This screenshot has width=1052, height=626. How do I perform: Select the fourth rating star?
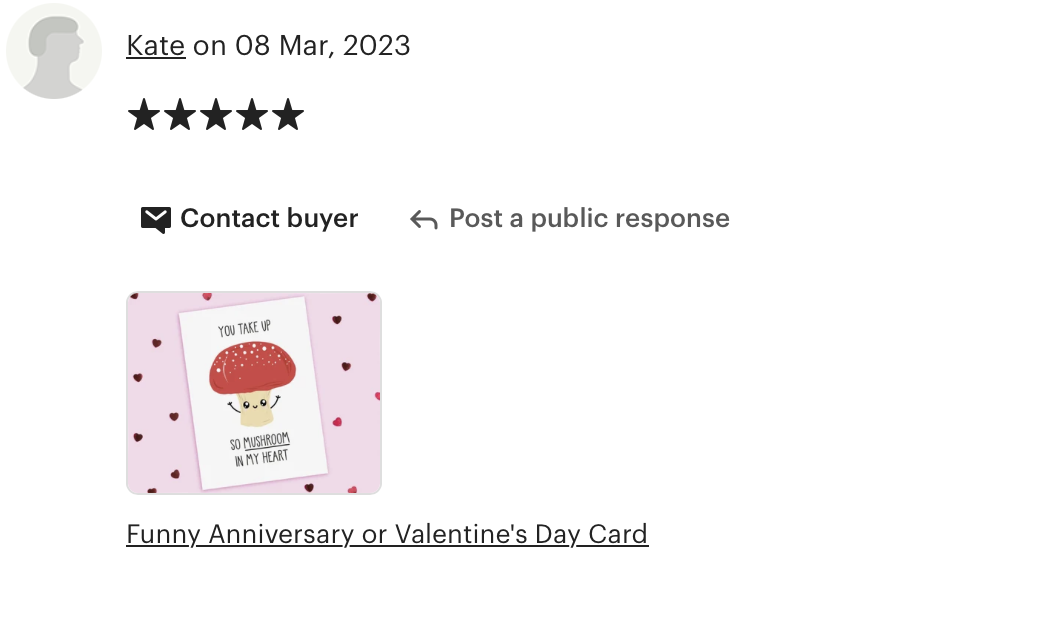pos(252,114)
